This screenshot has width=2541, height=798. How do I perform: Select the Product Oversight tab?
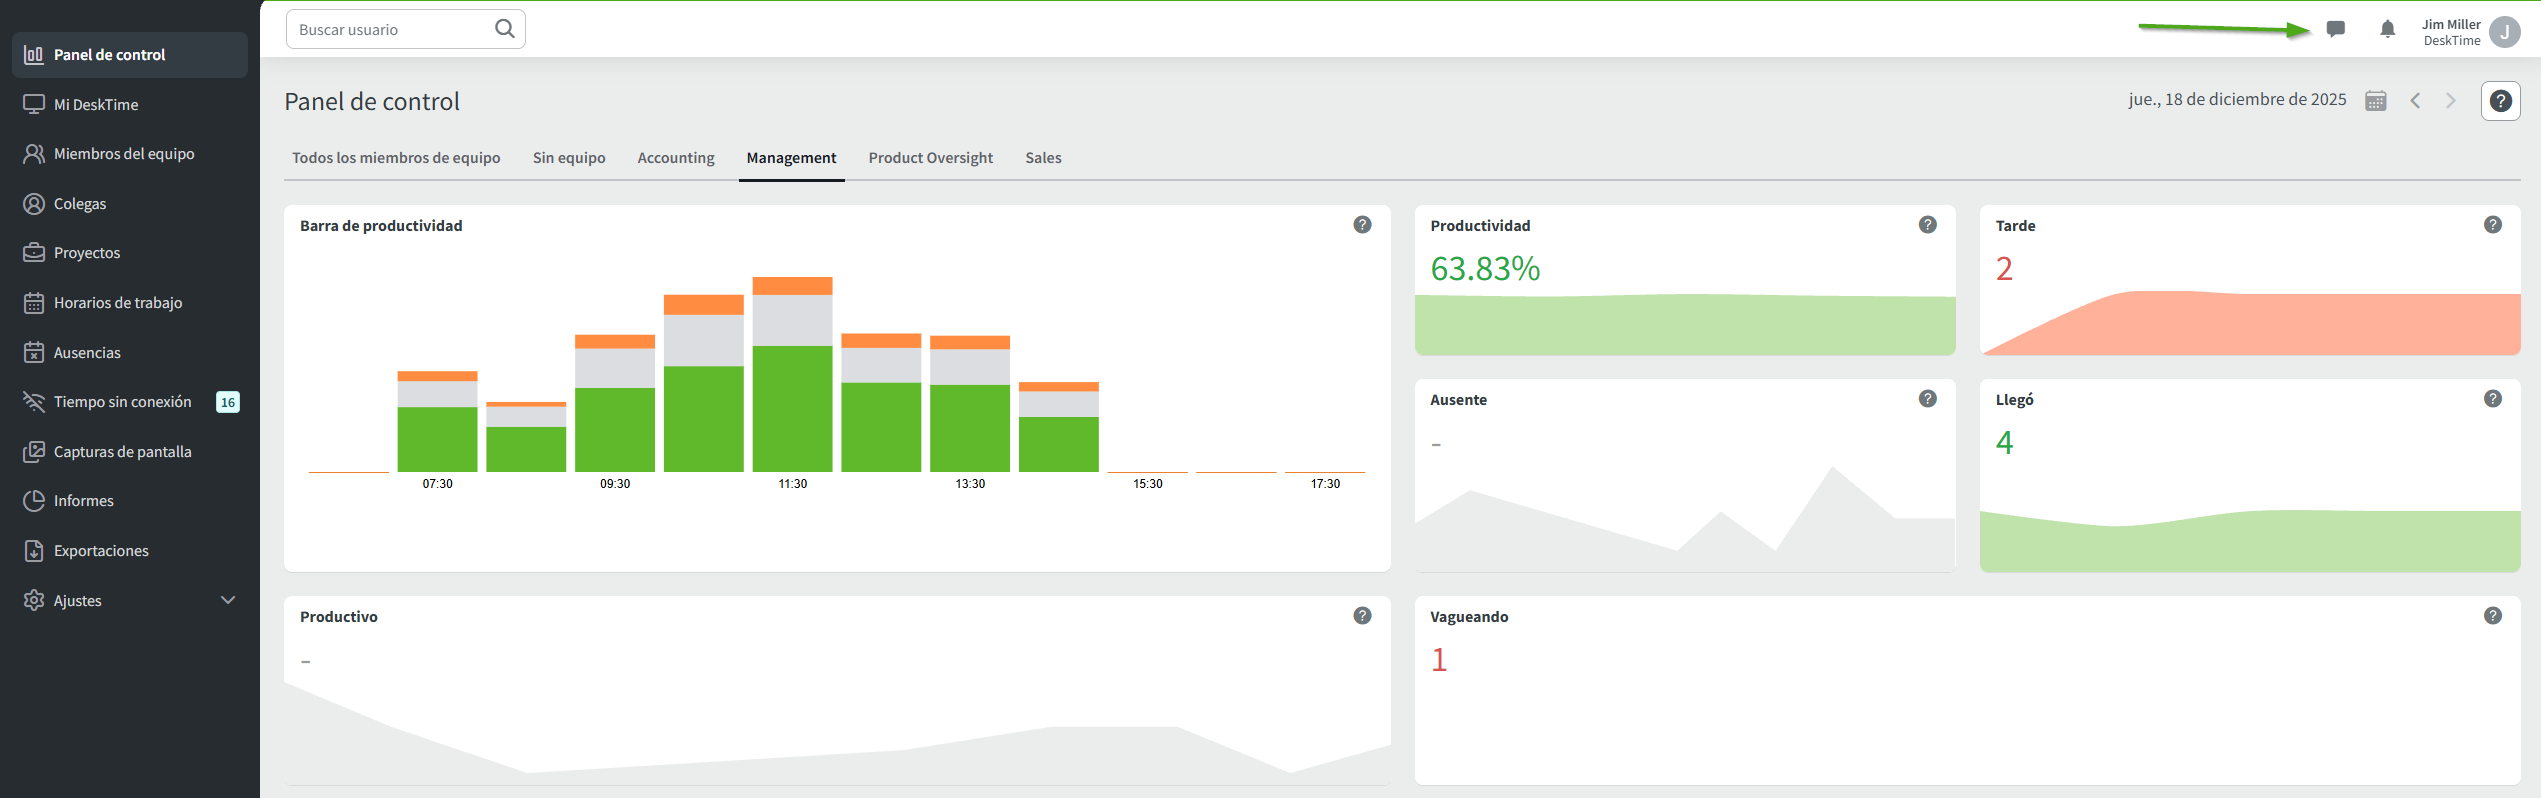coord(930,158)
